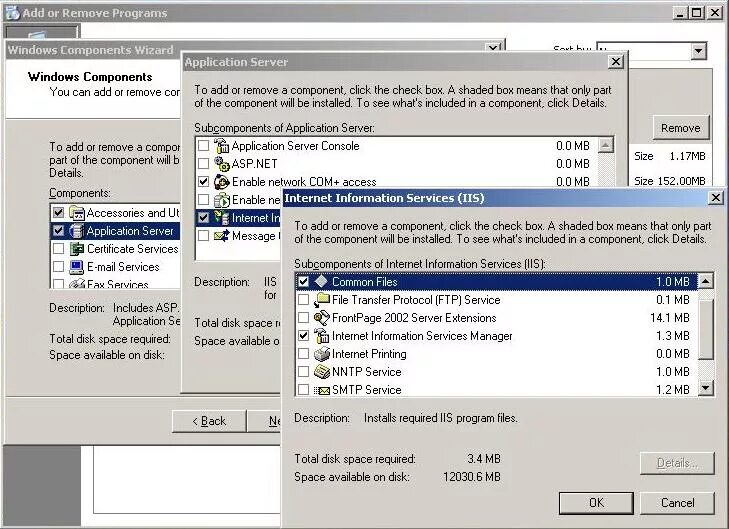The height and width of the screenshot is (529, 729).
Task: Check the SMTP Service checkbox
Action: [x=303, y=390]
